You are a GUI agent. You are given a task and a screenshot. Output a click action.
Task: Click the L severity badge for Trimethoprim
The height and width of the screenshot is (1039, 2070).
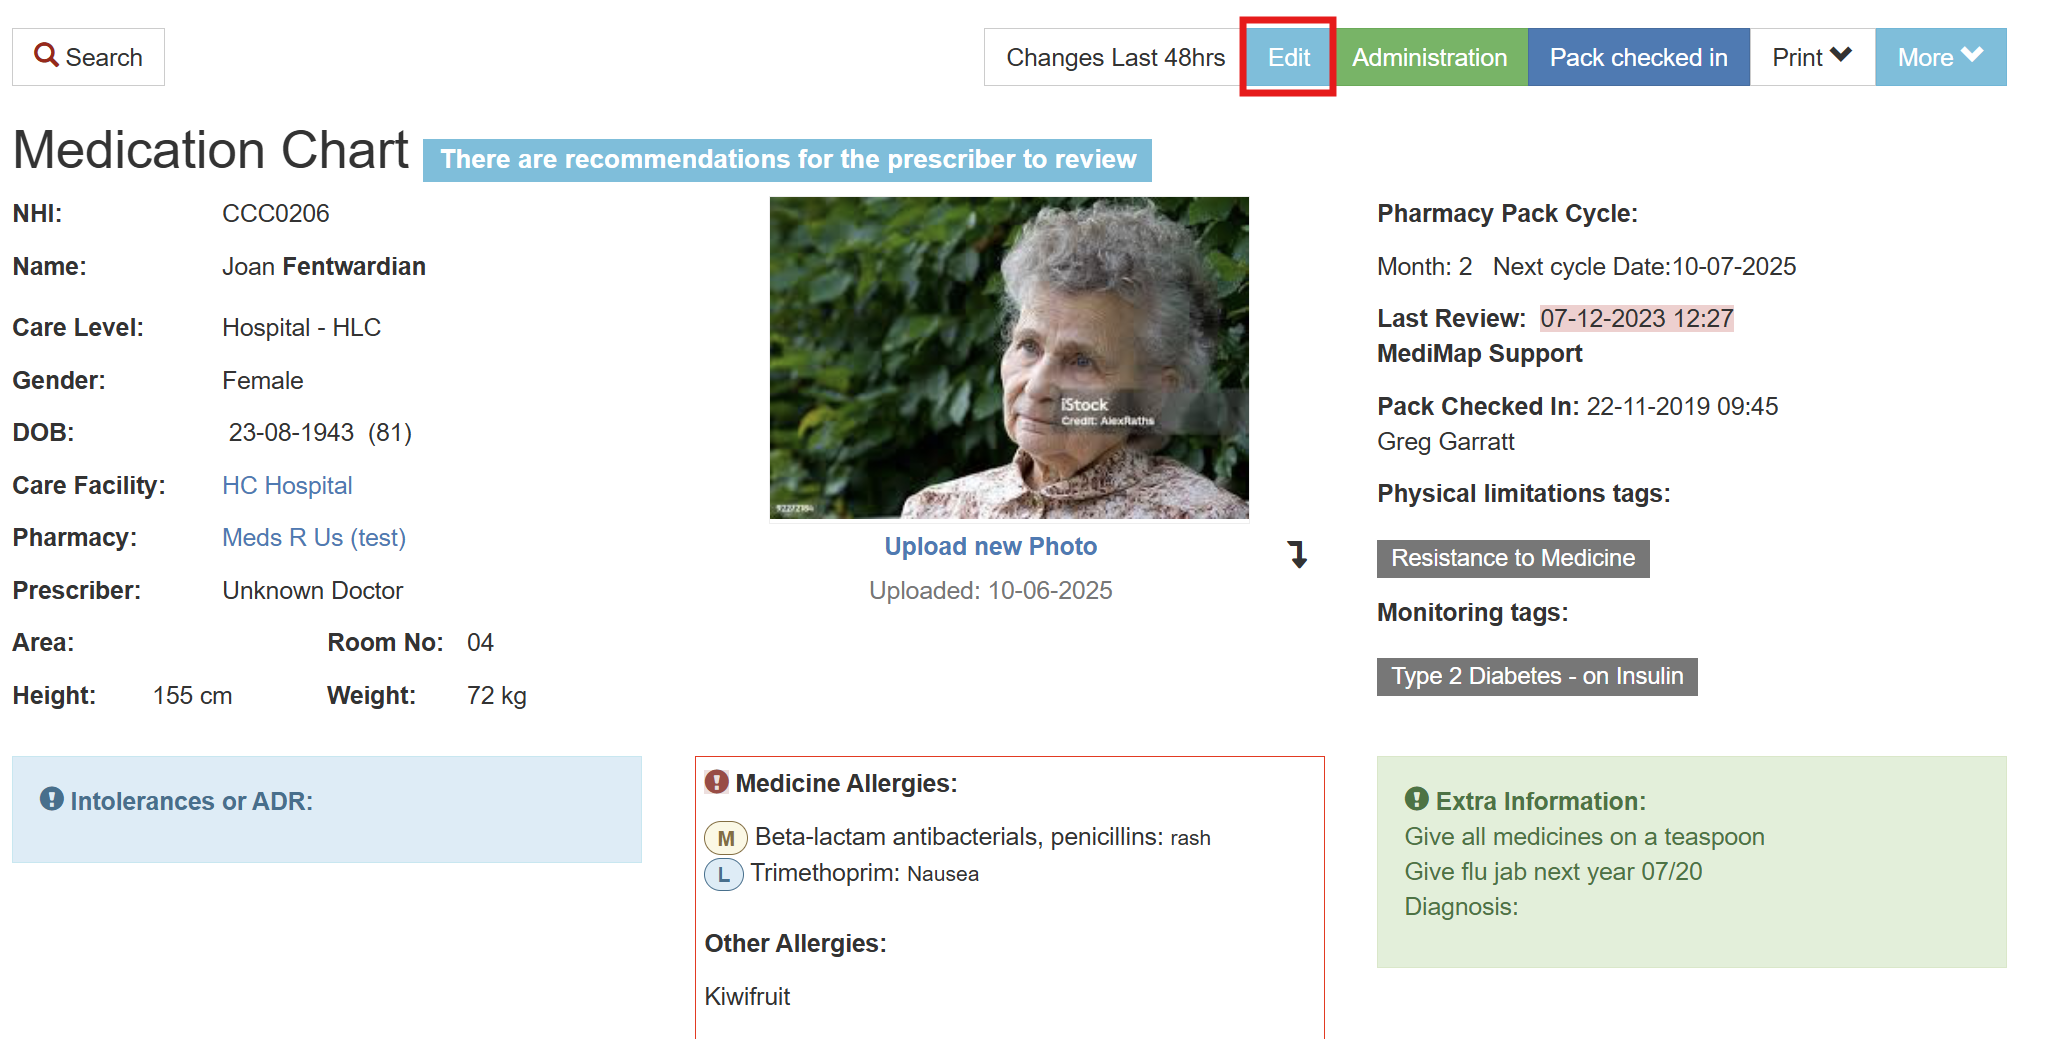[723, 874]
